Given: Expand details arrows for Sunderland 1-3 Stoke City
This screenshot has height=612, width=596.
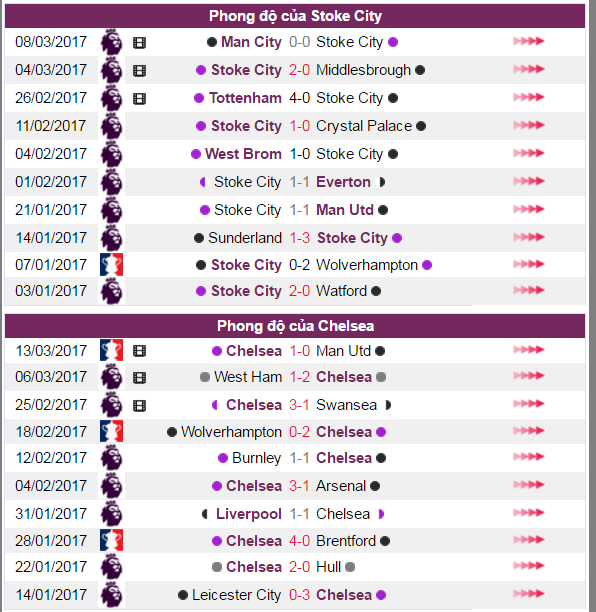Looking at the screenshot, I should 528,237.
